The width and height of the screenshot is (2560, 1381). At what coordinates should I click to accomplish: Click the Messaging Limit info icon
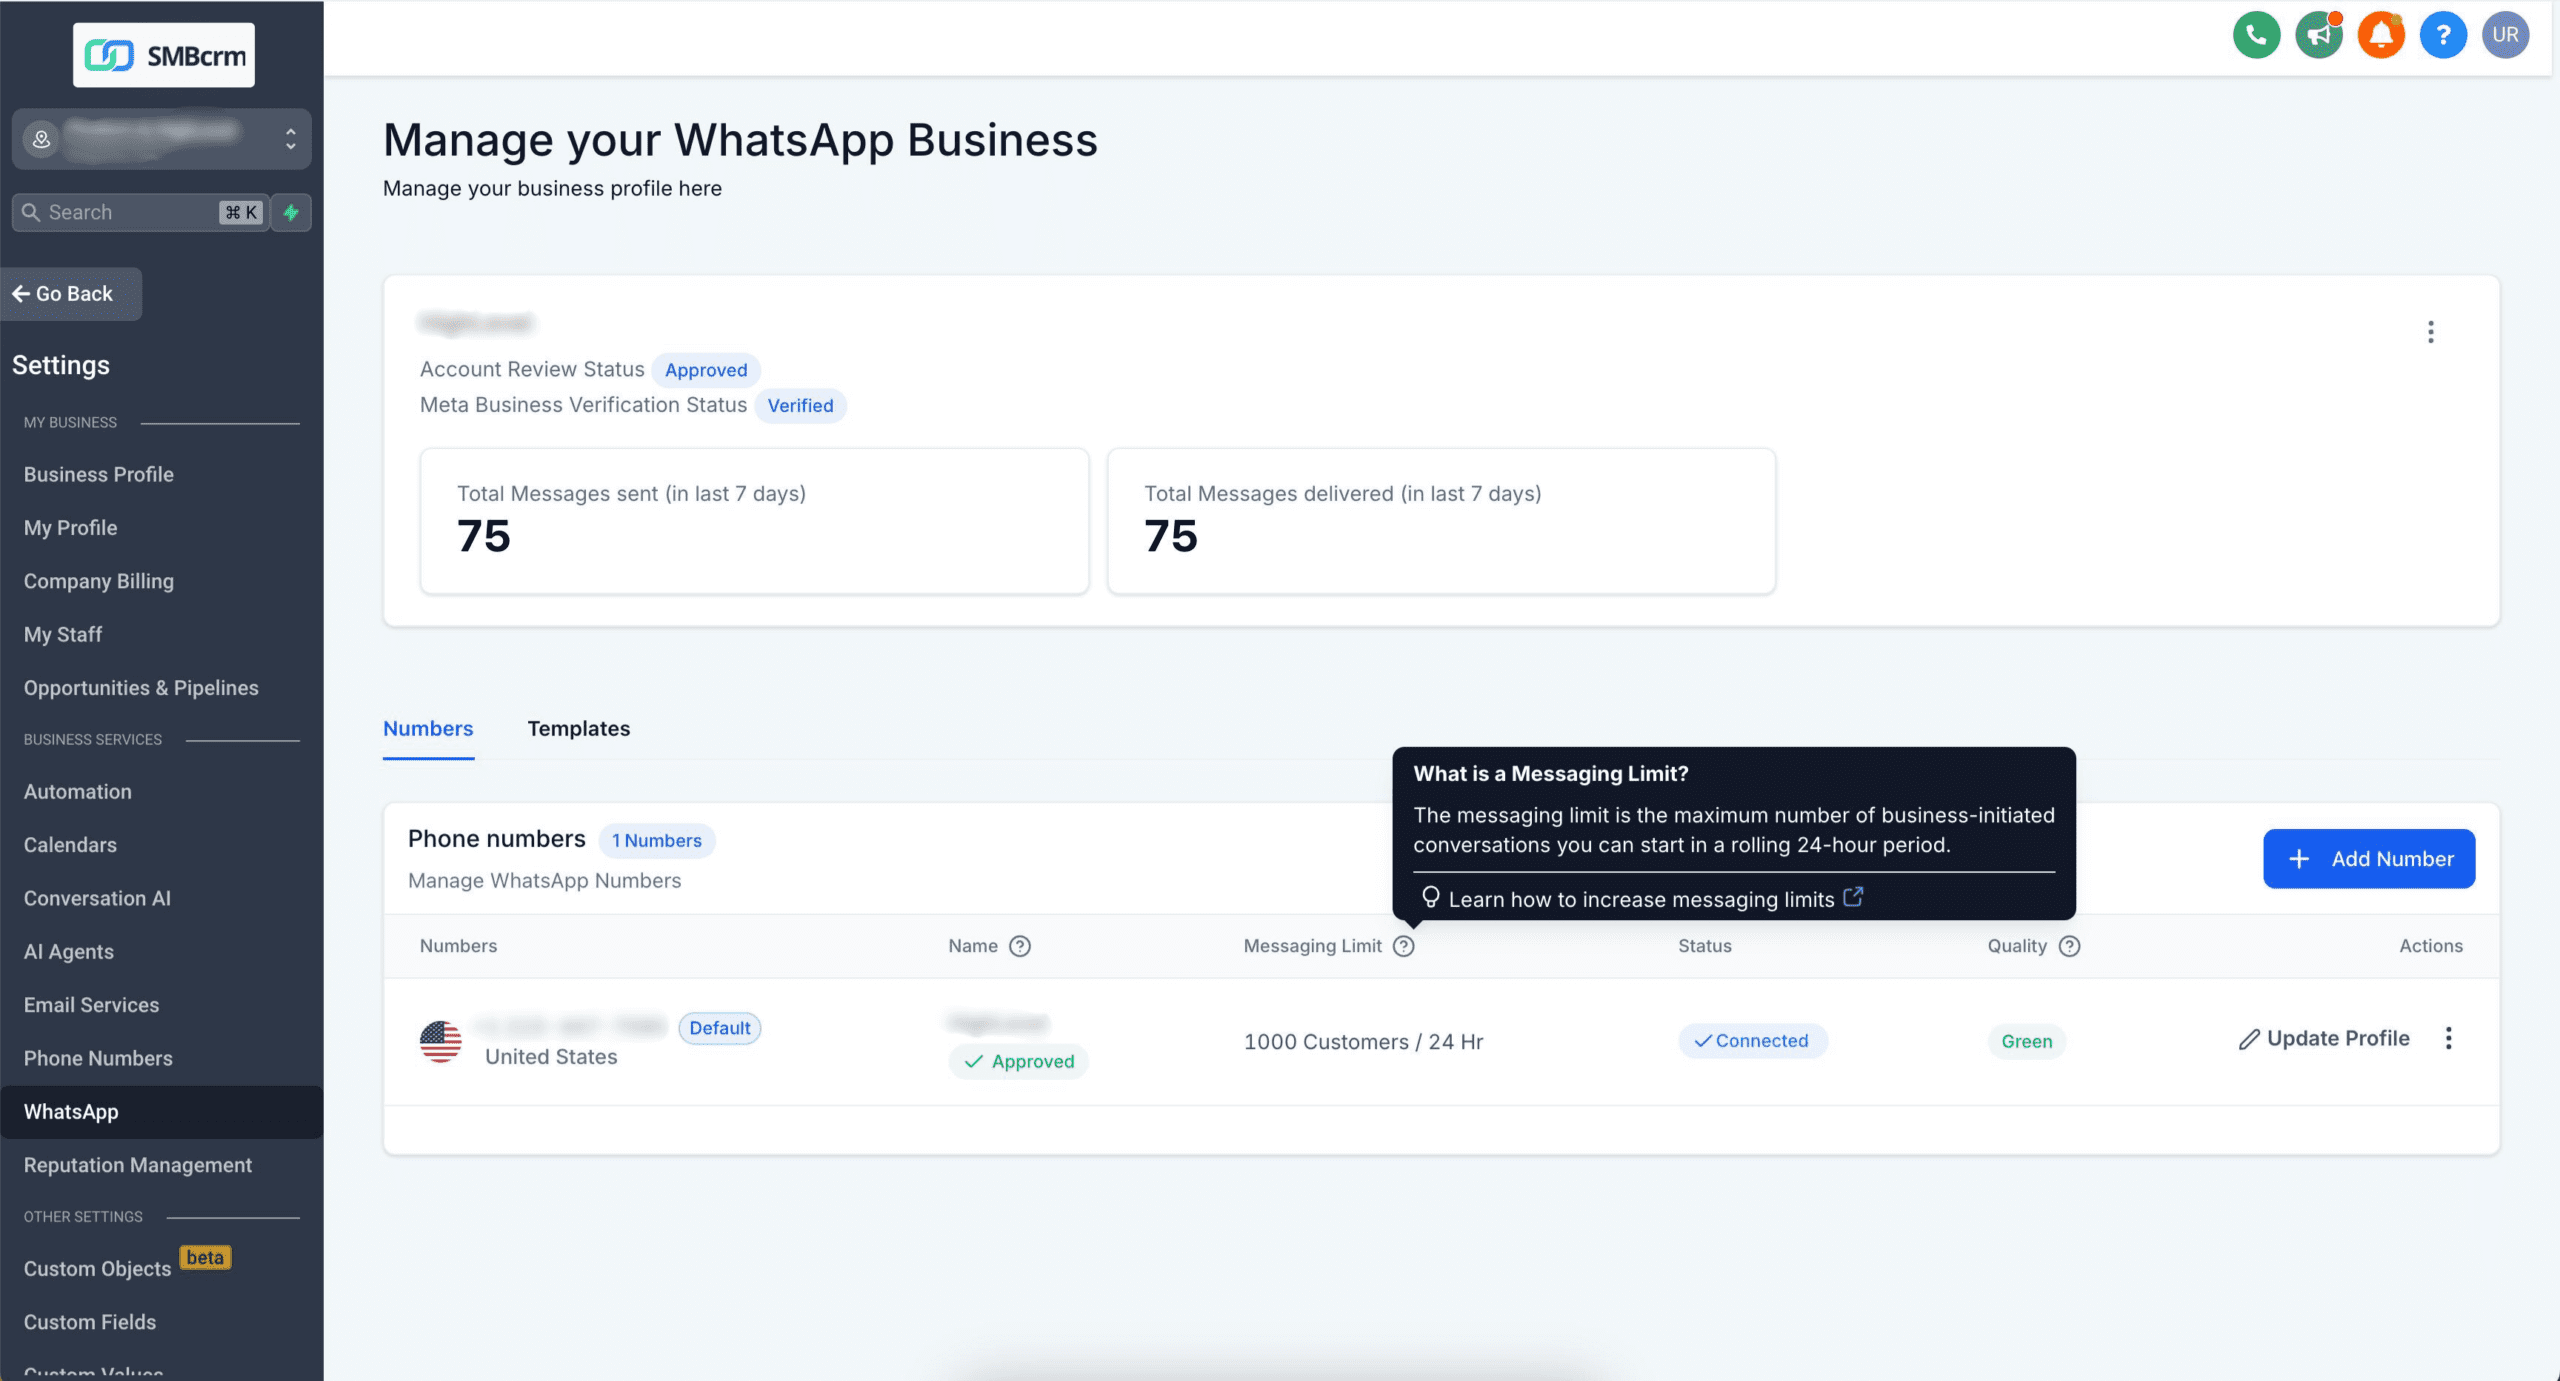1404,946
